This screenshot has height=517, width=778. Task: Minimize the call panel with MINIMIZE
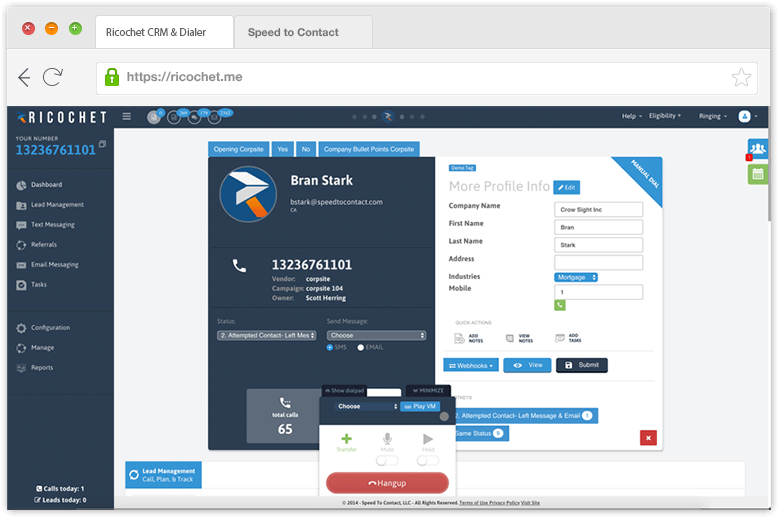click(428, 390)
